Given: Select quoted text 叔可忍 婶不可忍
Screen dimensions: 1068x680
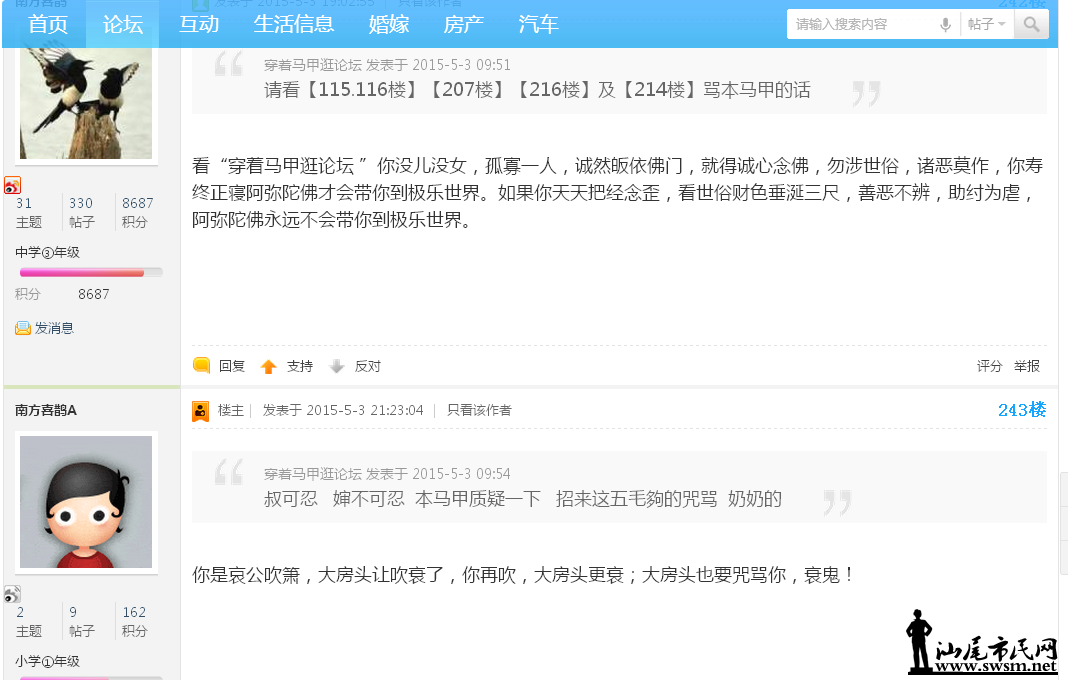Looking at the screenshot, I should (x=334, y=499).
